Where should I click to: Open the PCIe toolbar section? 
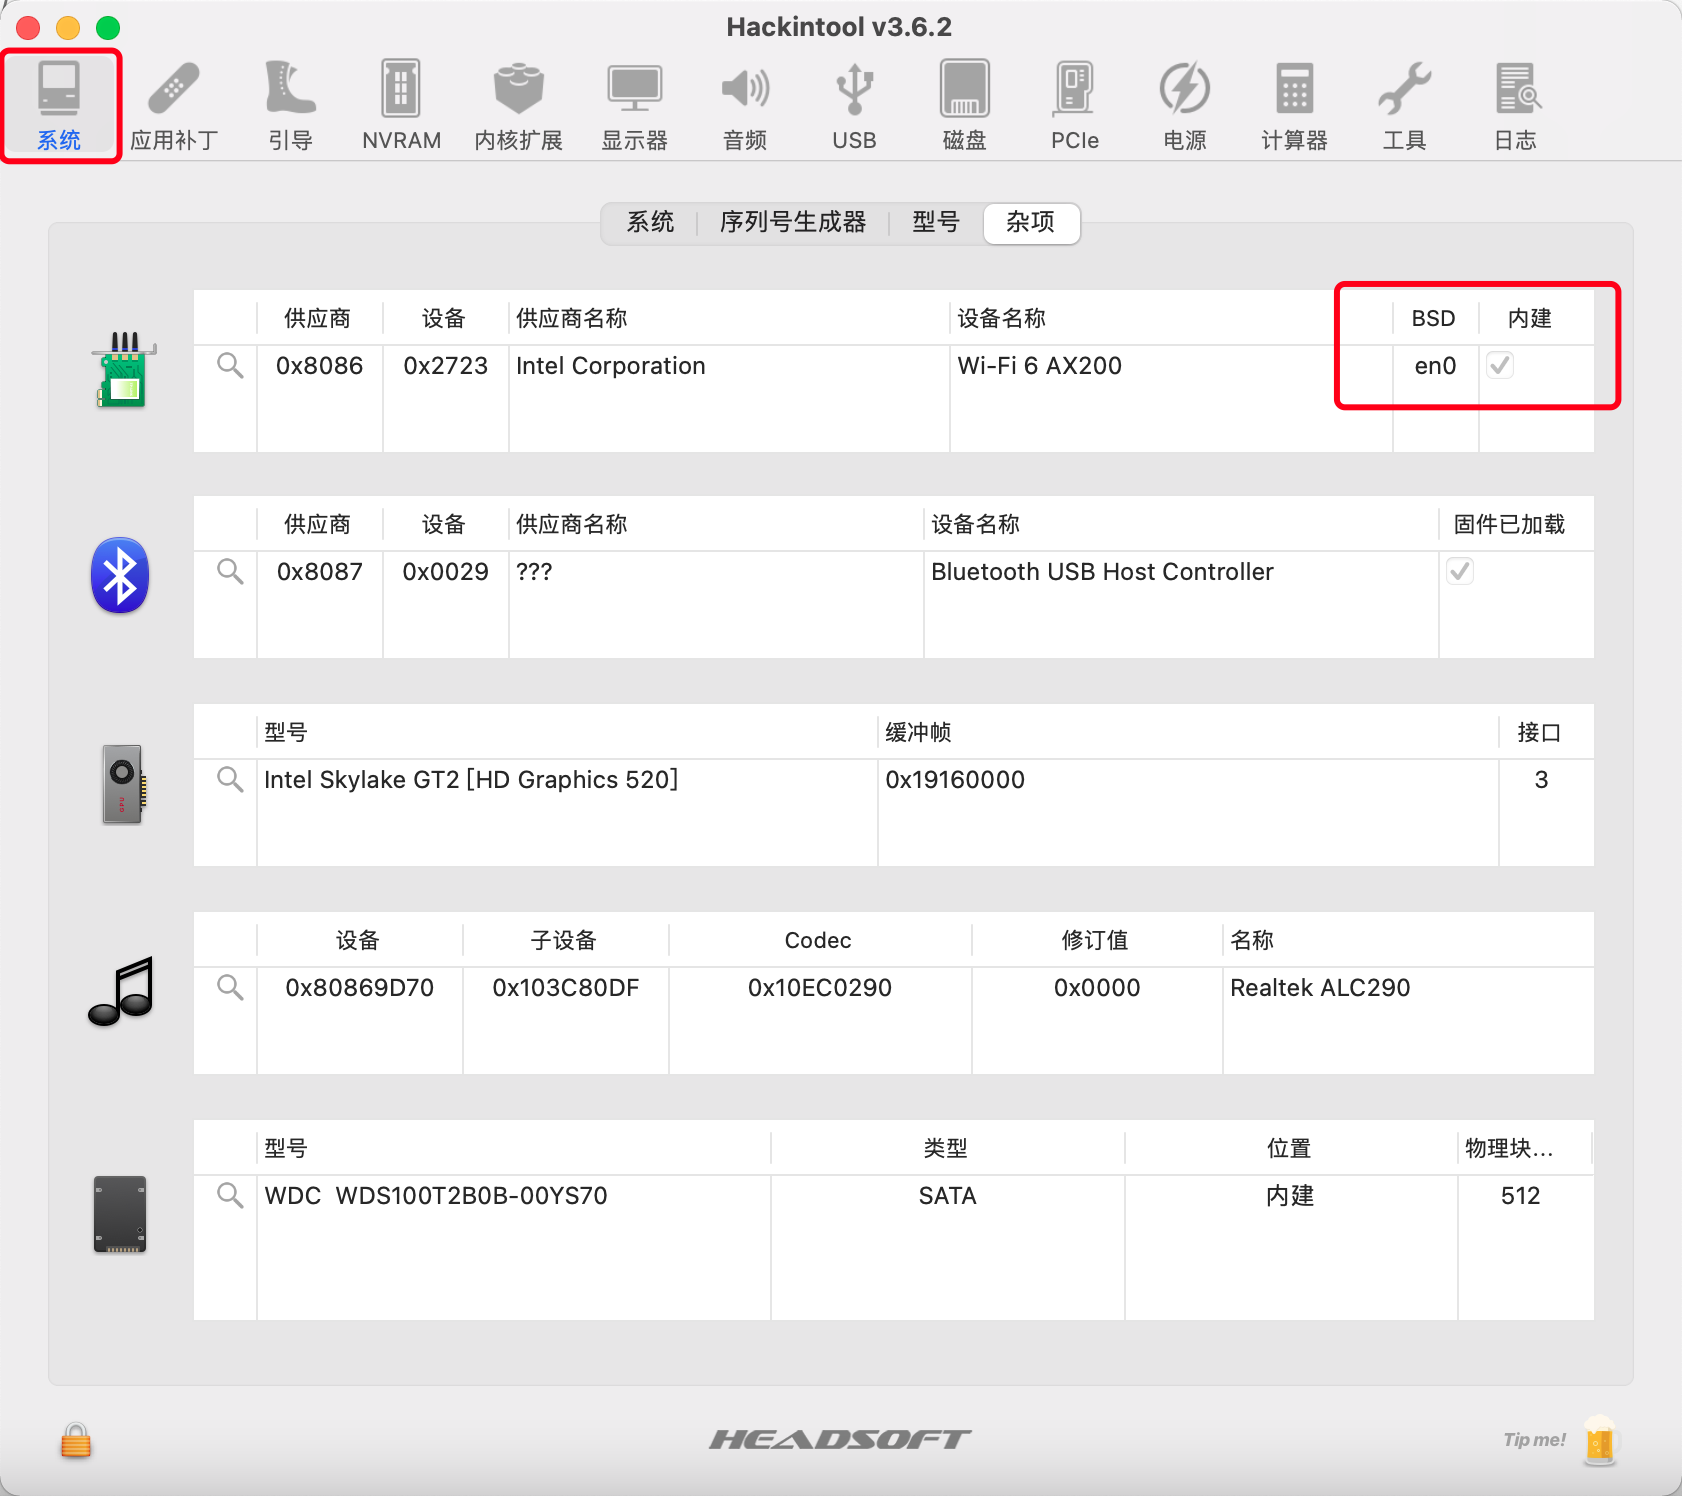point(1074,105)
